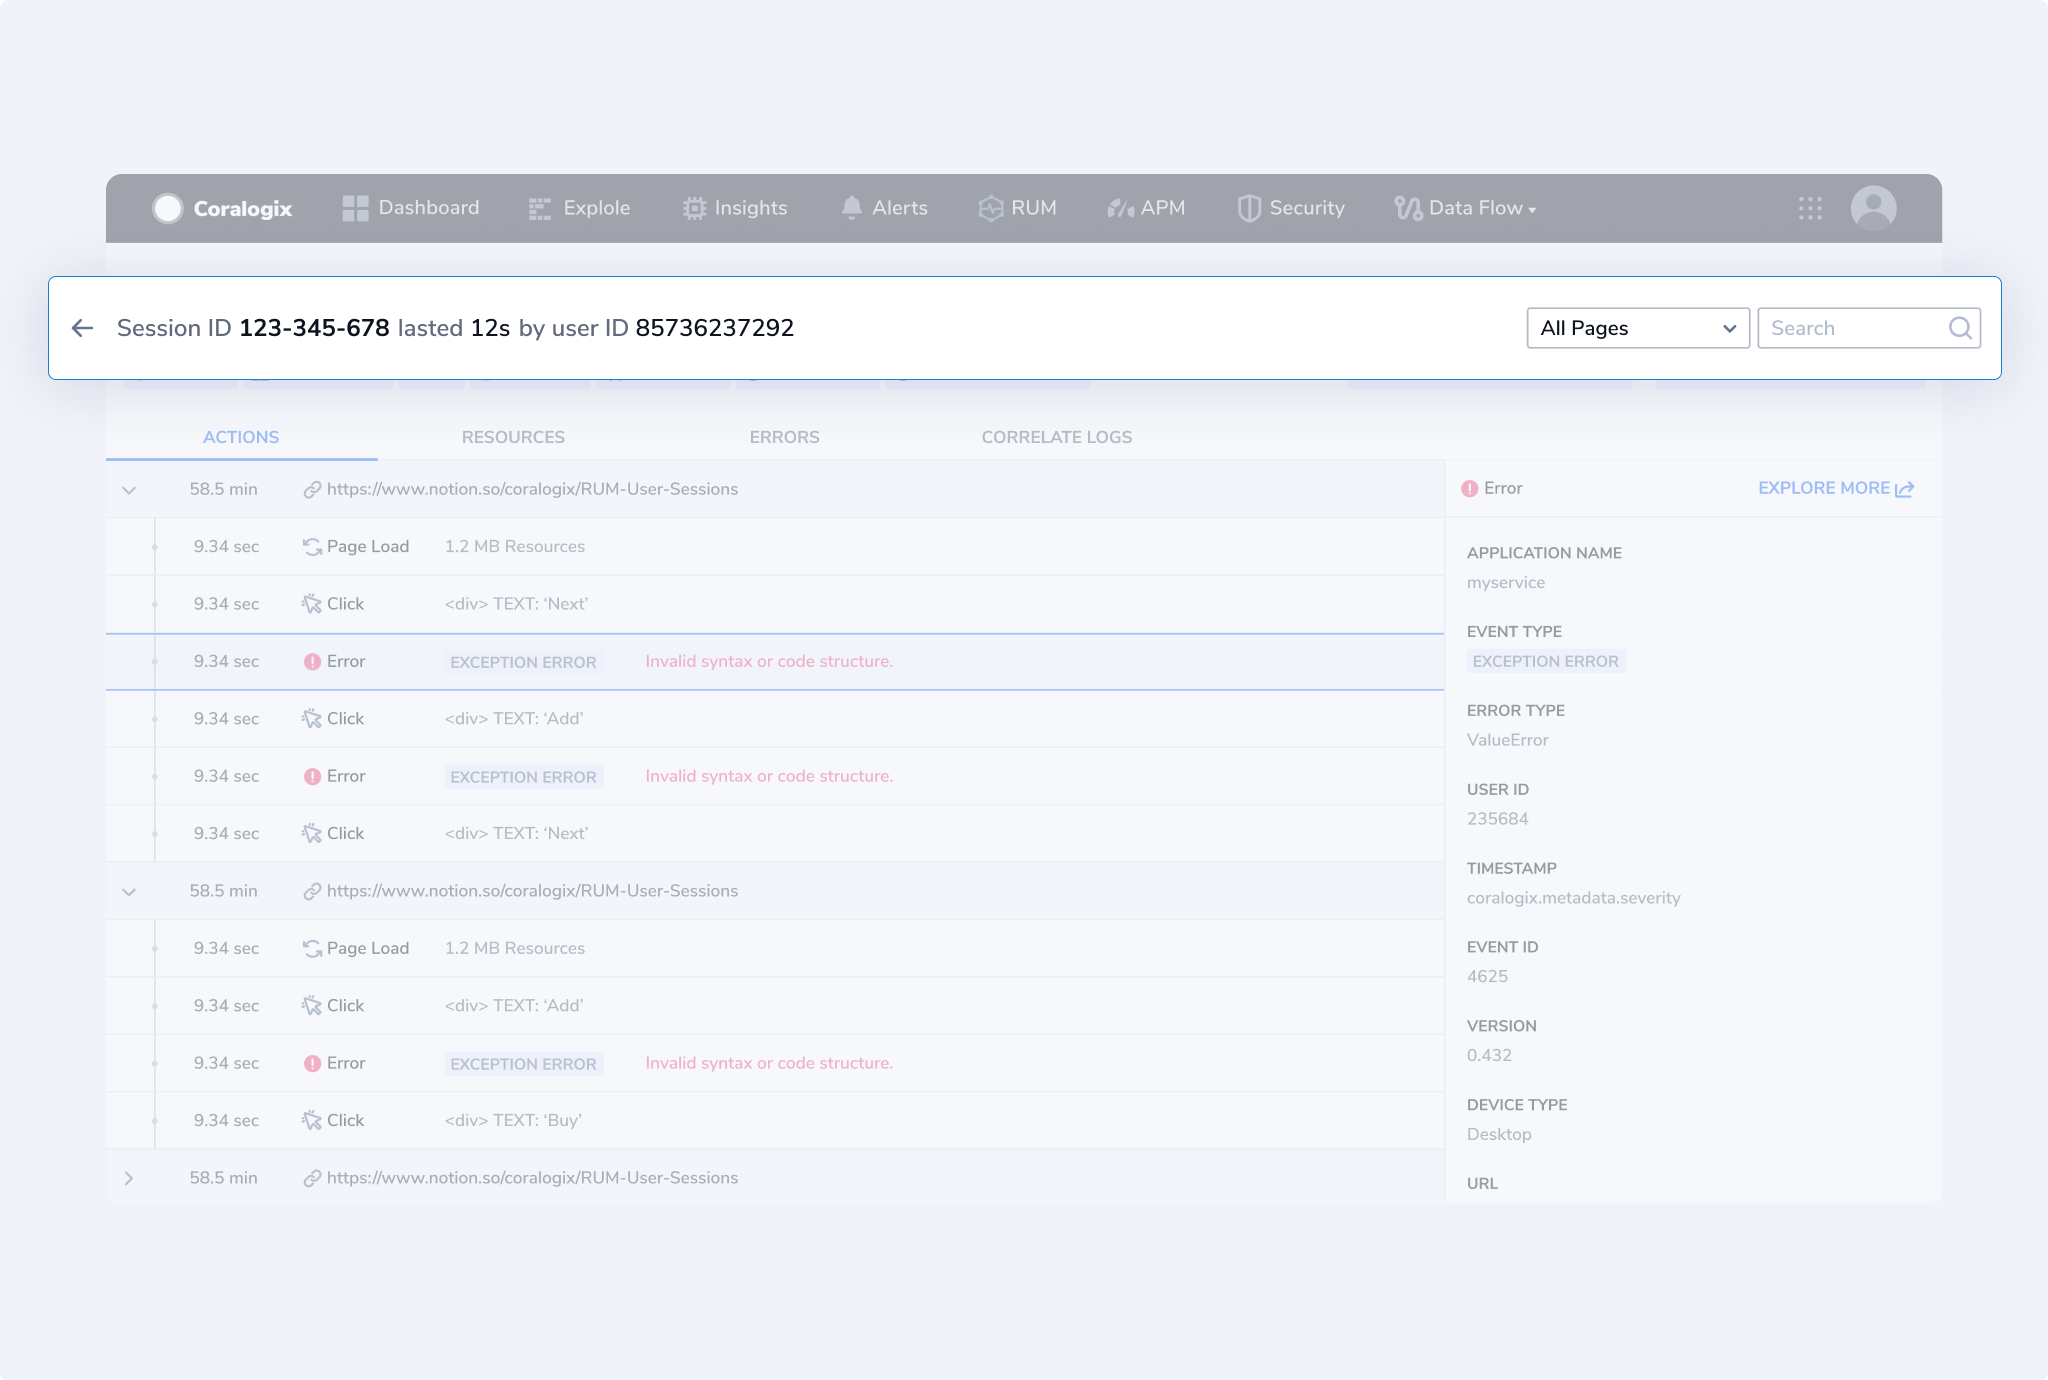Viewport: 2048px width, 1380px height.
Task: Click the search magnifier icon
Action: pyautogui.click(x=1960, y=328)
